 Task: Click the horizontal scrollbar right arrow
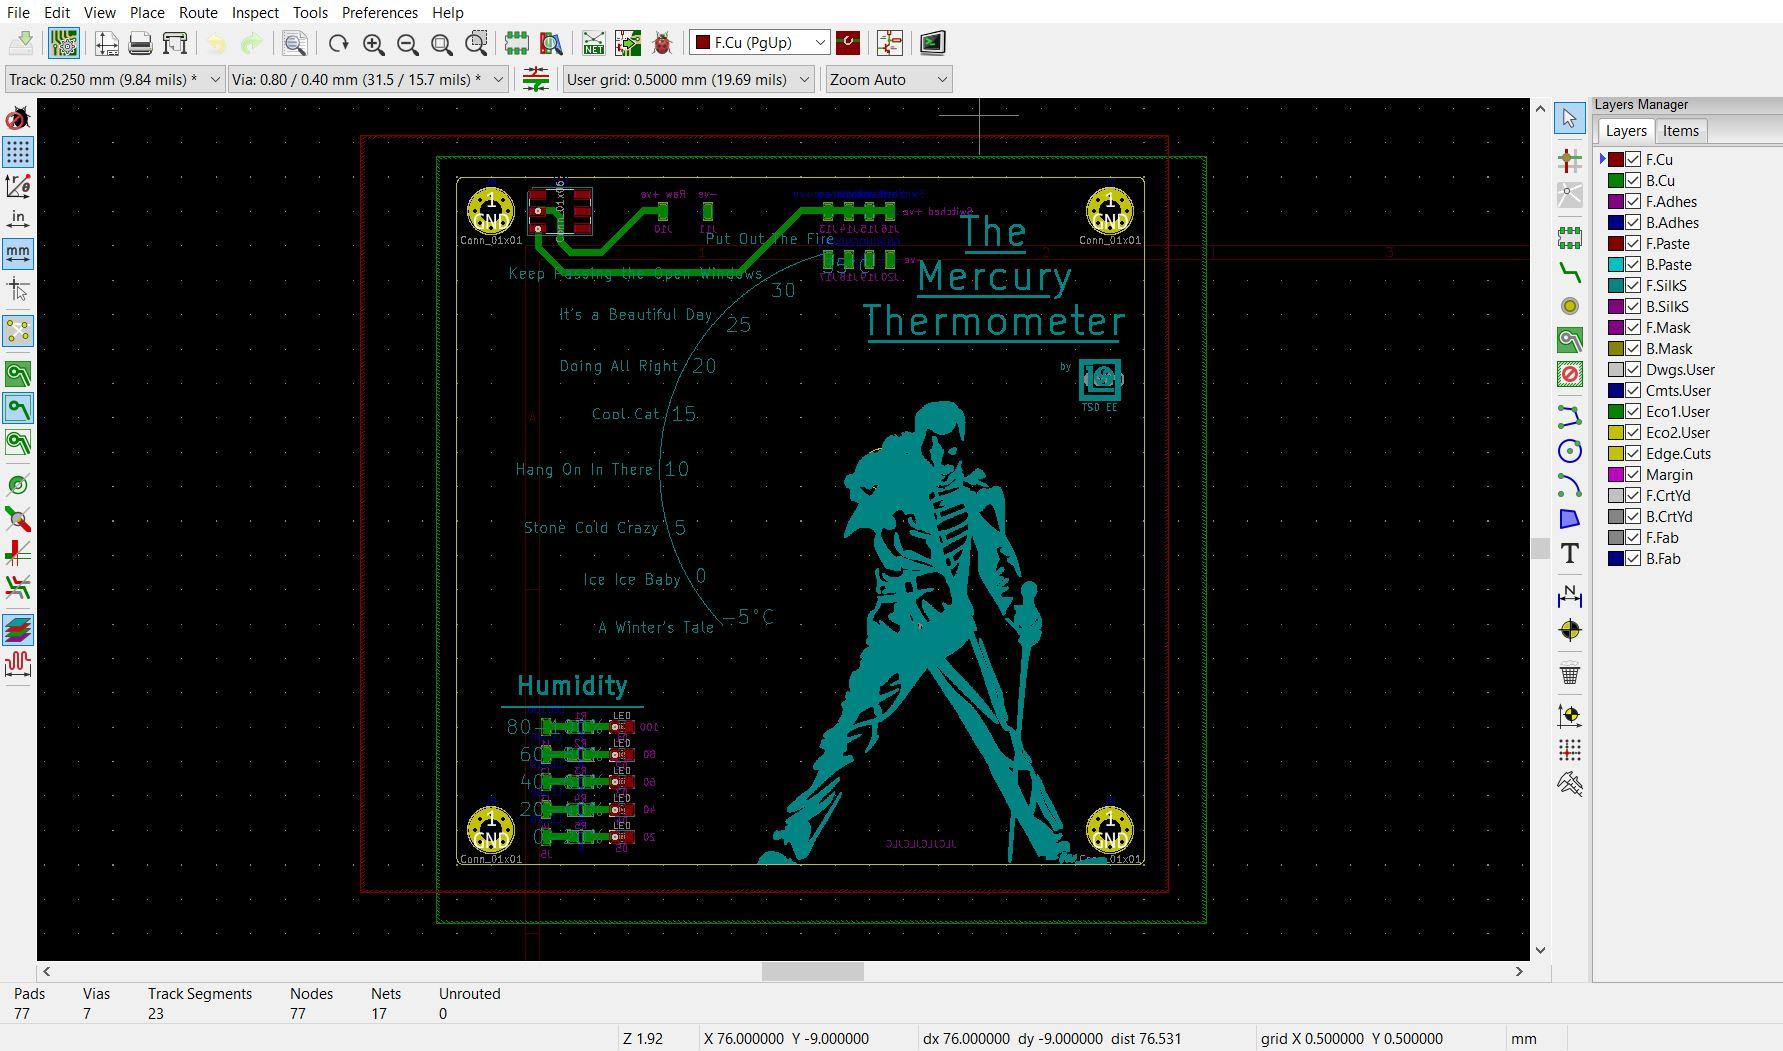click(x=1519, y=971)
